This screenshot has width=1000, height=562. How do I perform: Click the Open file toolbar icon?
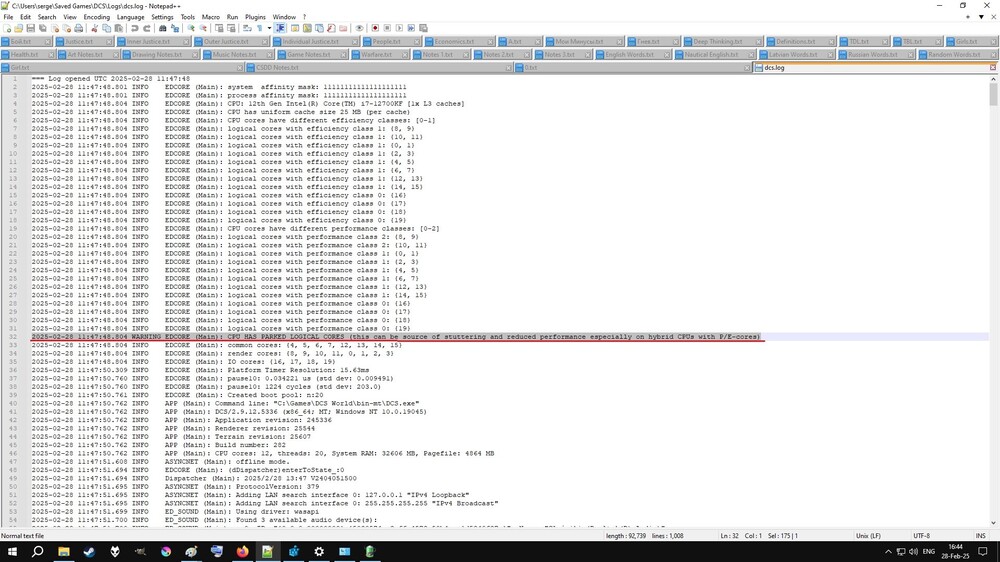click(18, 28)
